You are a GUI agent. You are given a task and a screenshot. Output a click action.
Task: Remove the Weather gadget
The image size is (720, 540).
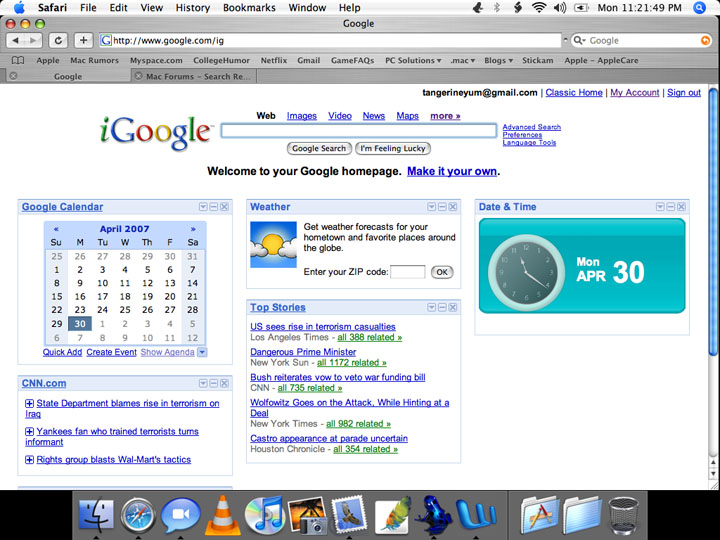coord(453,207)
